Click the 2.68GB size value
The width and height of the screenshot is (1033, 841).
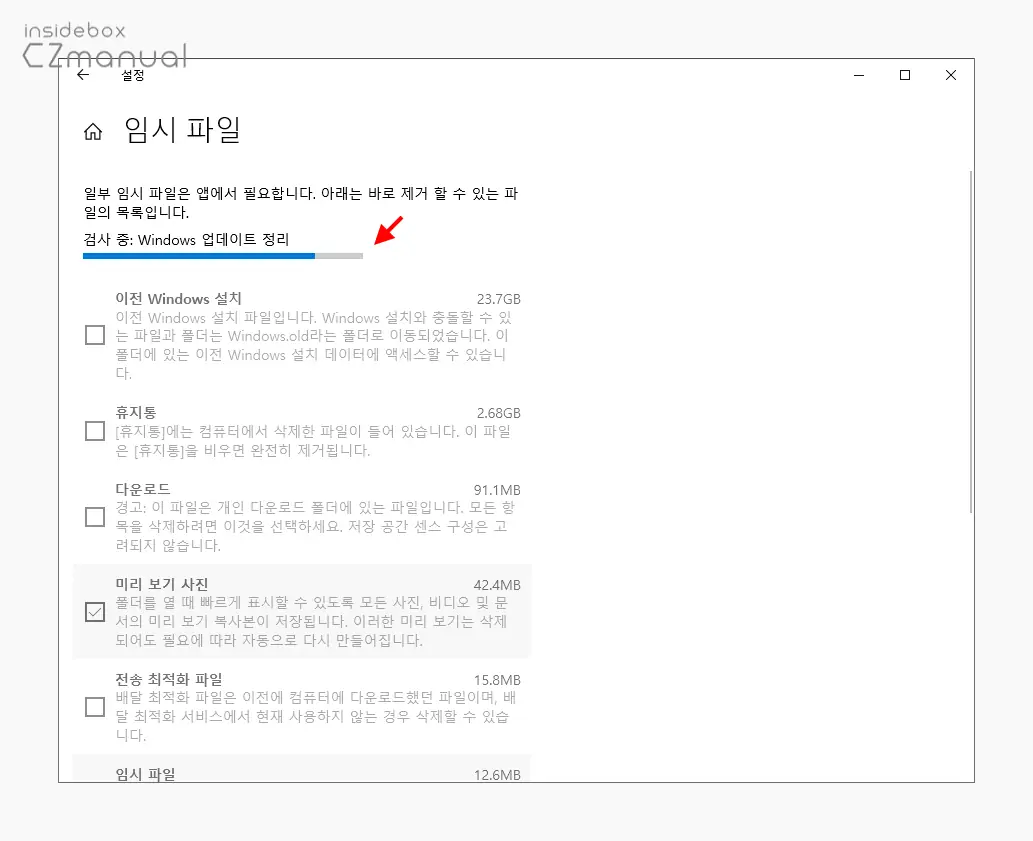pos(499,413)
